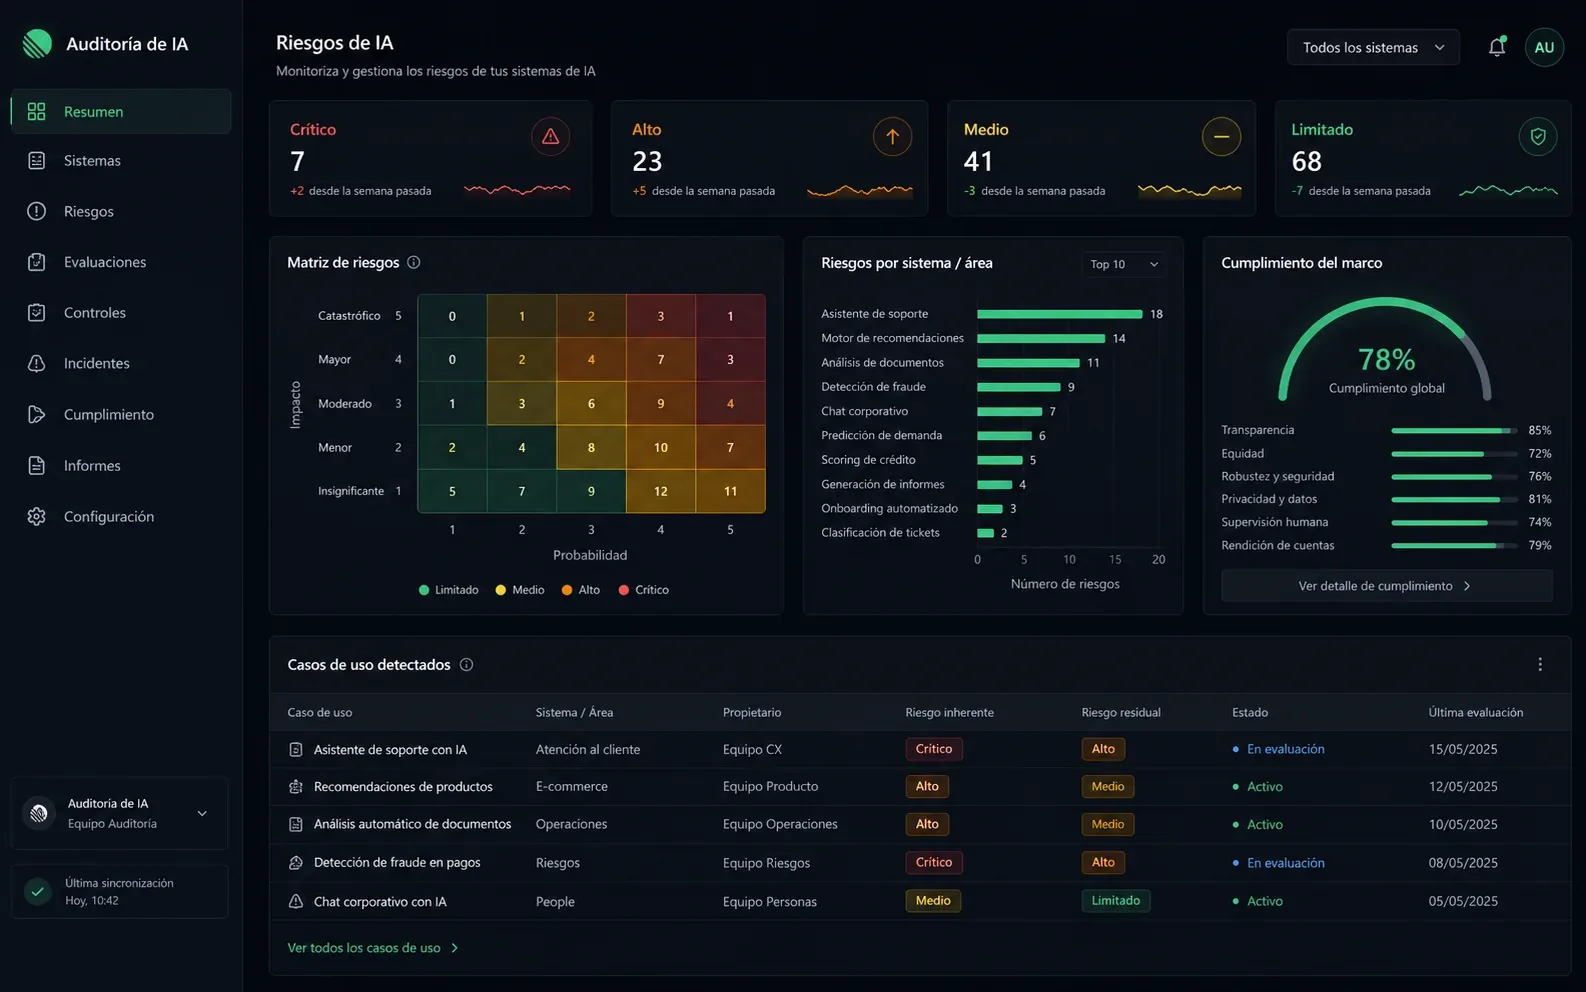
Task: Click the Sistemas icon in sidebar
Action: click(x=37, y=161)
